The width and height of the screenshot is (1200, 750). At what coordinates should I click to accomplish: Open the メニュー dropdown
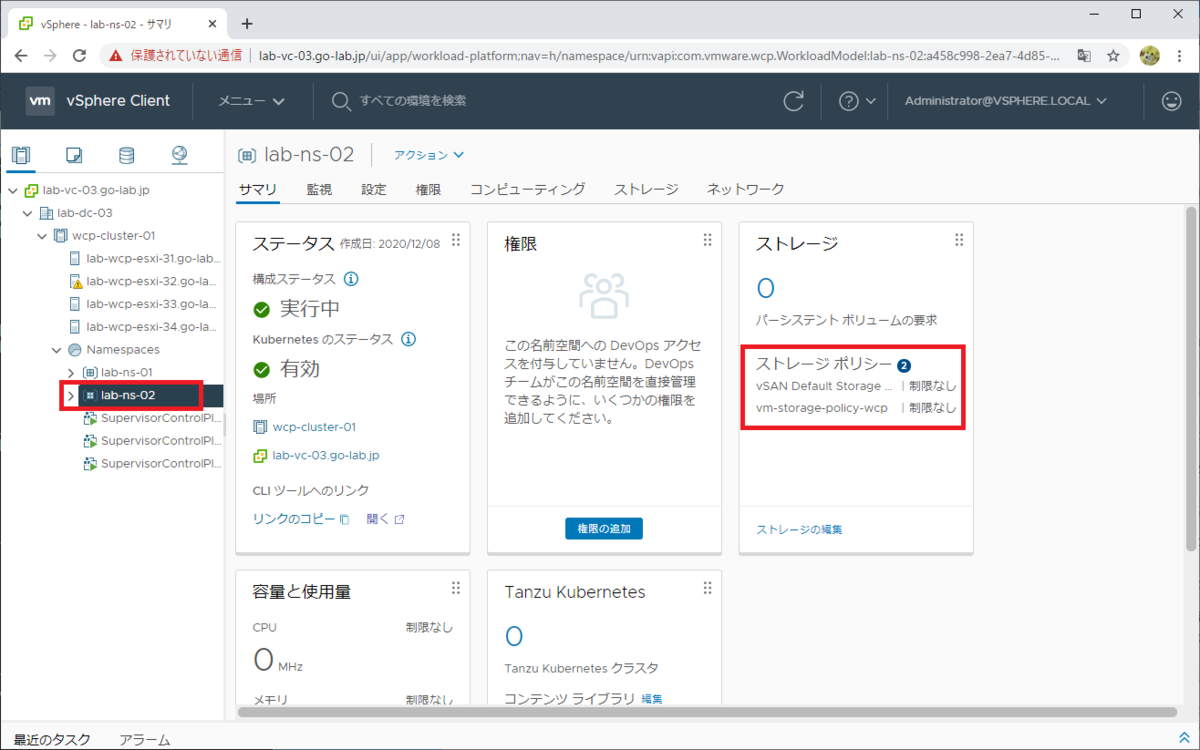point(252,100)
